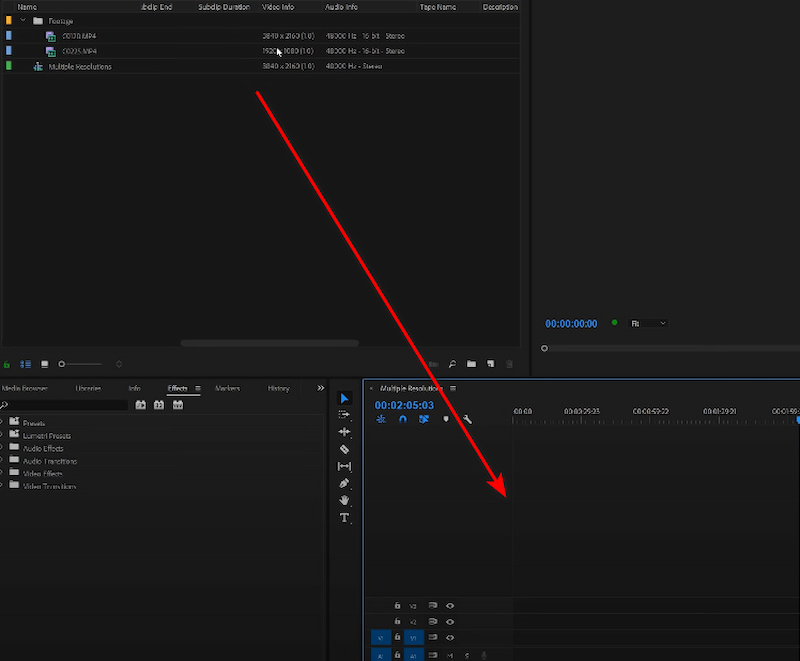
Task: Show more panel tabs double chevron
Action: click(320, 388)
